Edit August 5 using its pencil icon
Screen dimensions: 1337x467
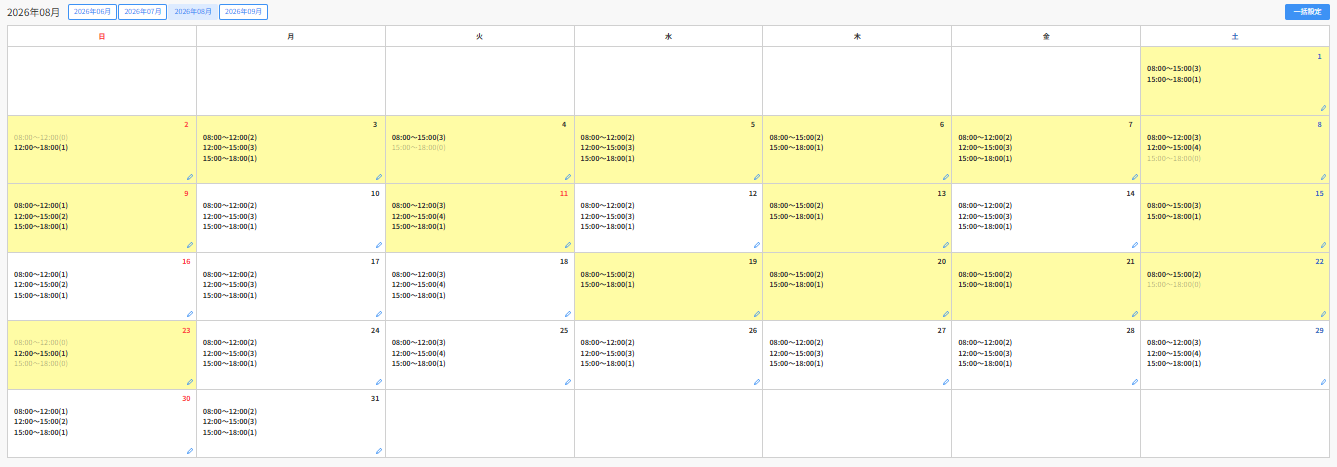tap(756, 176)
